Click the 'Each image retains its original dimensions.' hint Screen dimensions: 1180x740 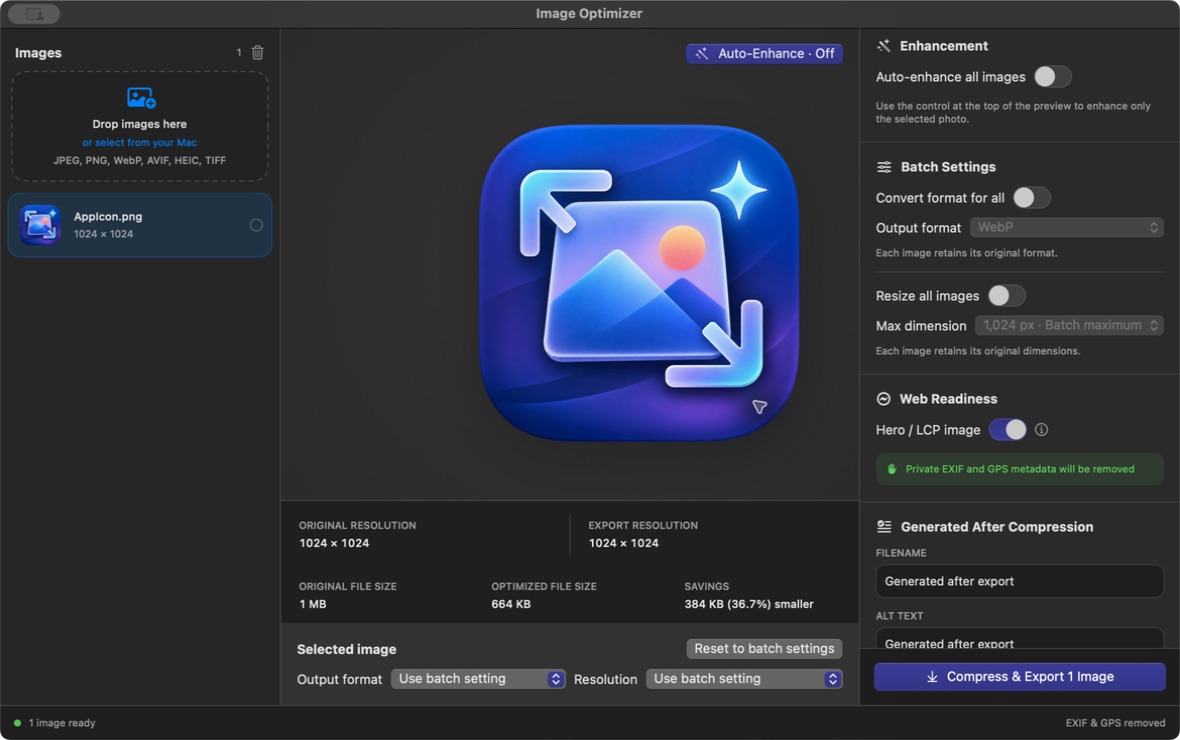978,351
